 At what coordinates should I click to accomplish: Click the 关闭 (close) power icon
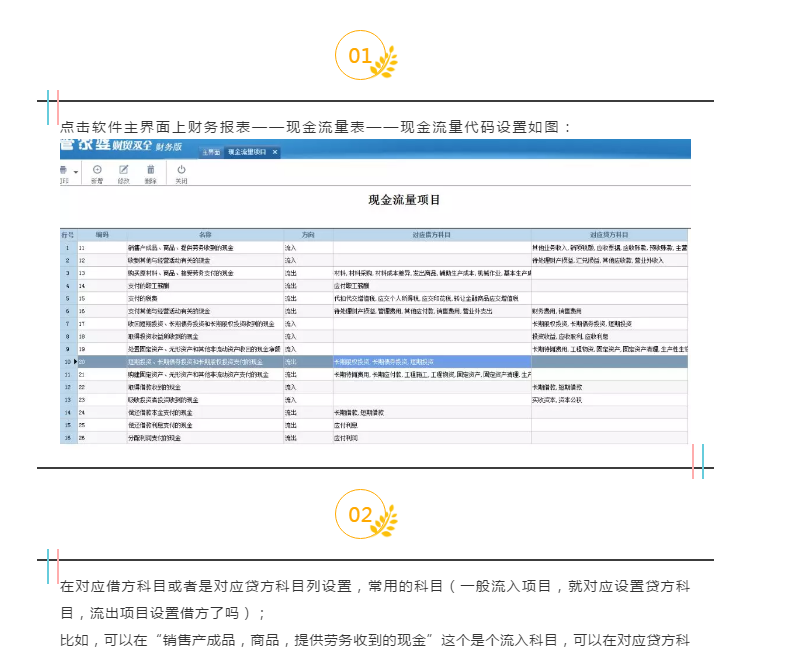[x=182, y=173]
